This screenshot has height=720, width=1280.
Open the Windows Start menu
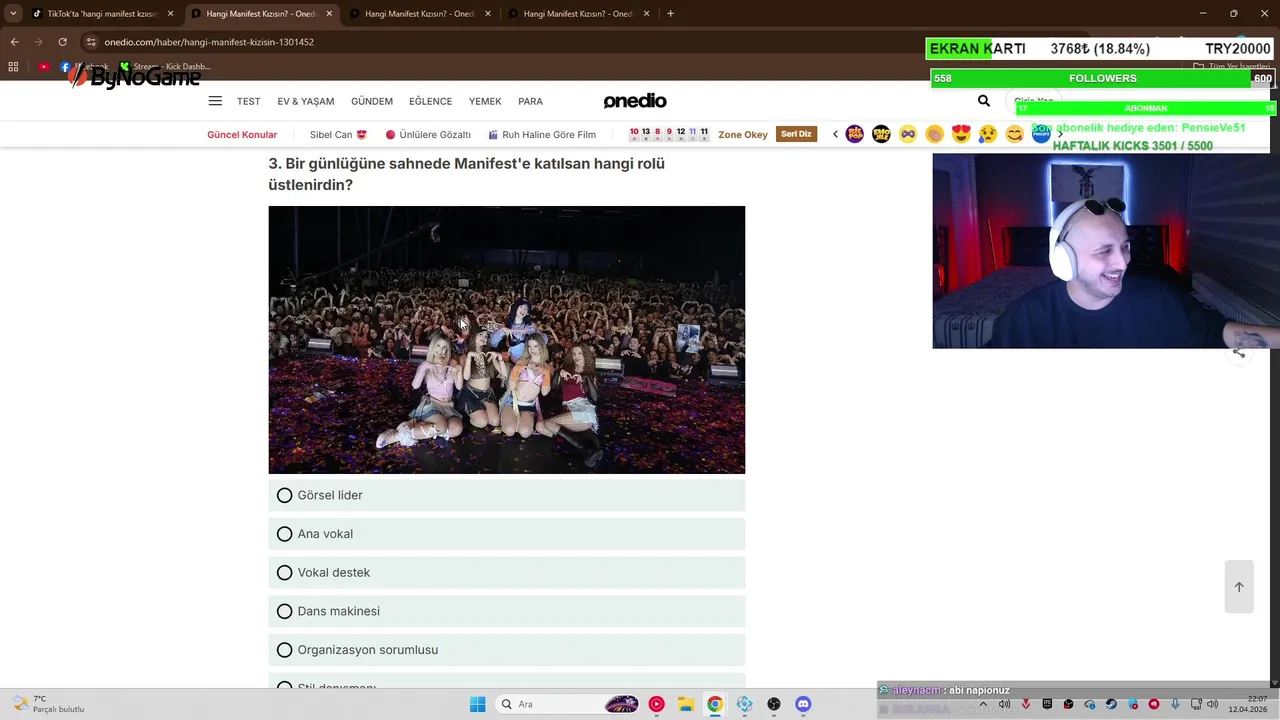(x=477, y=704)
